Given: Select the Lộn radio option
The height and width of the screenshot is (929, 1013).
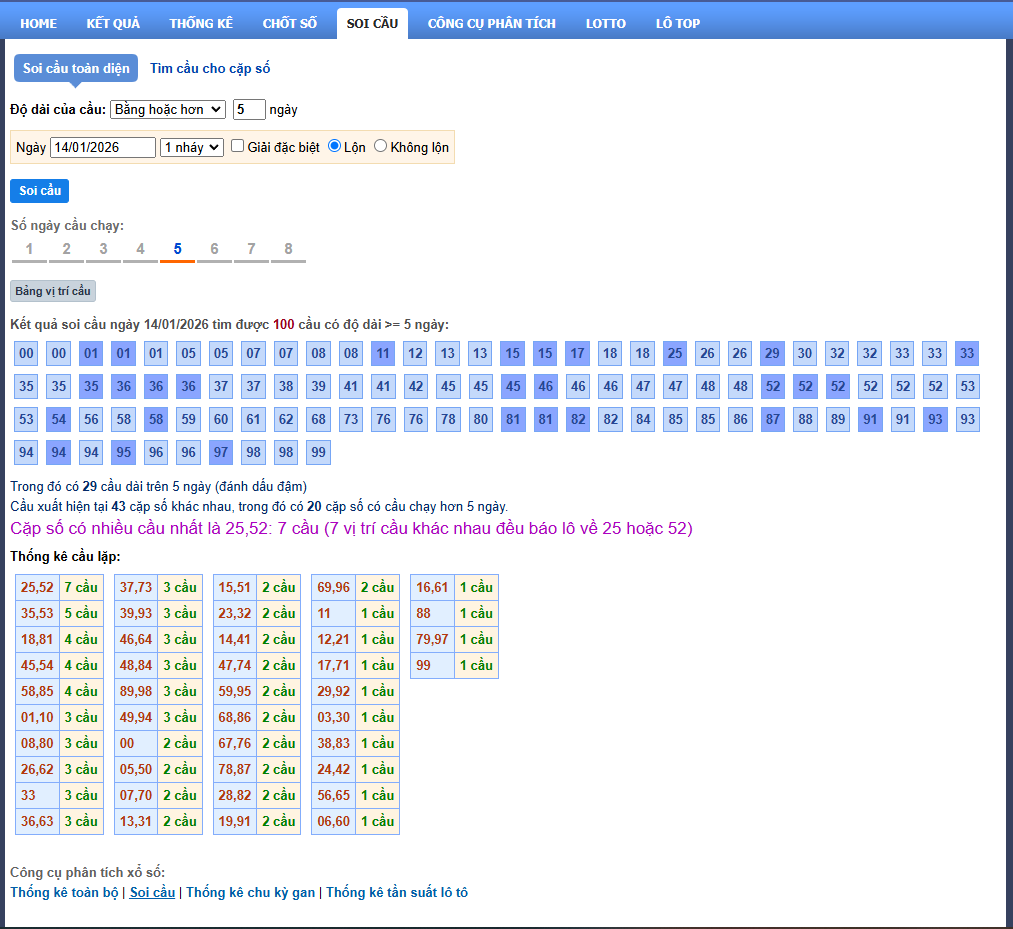Looking at the screenshot, I should tap(335, 146).
